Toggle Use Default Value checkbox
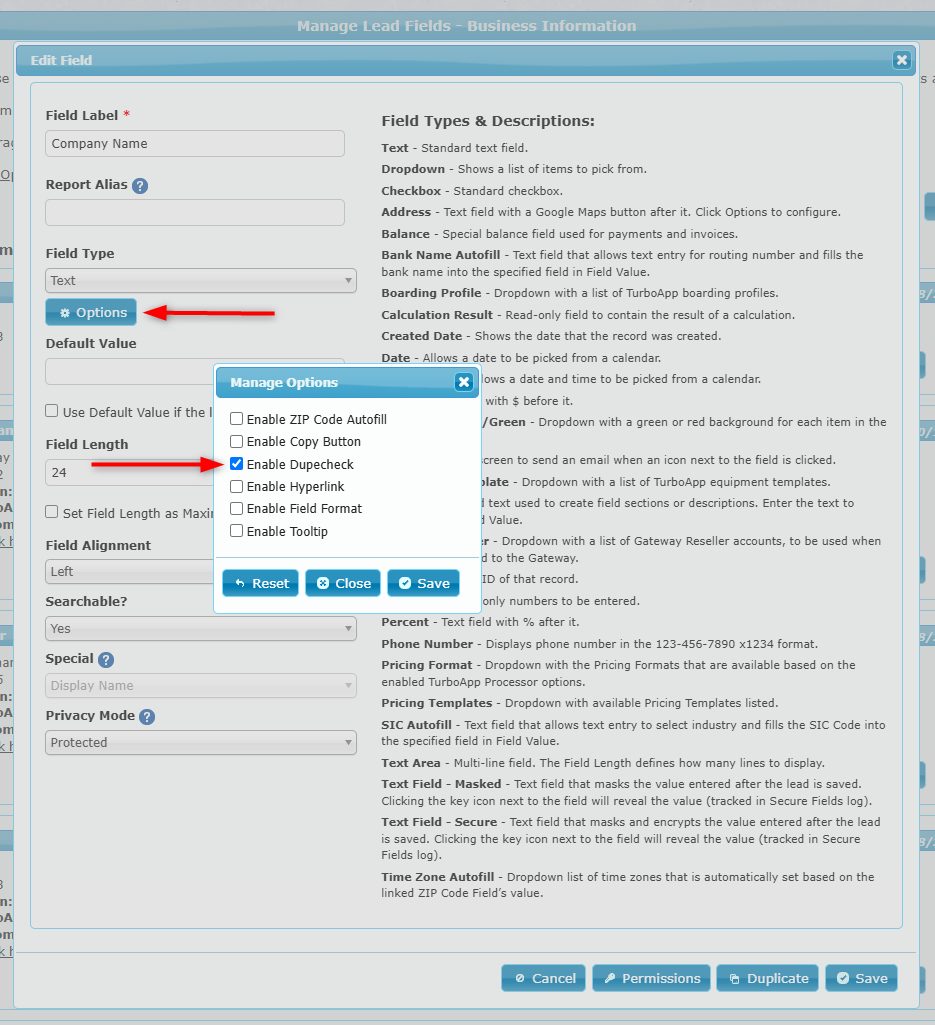Screen dimensions: 935x1025 click(x=52, y=411)
